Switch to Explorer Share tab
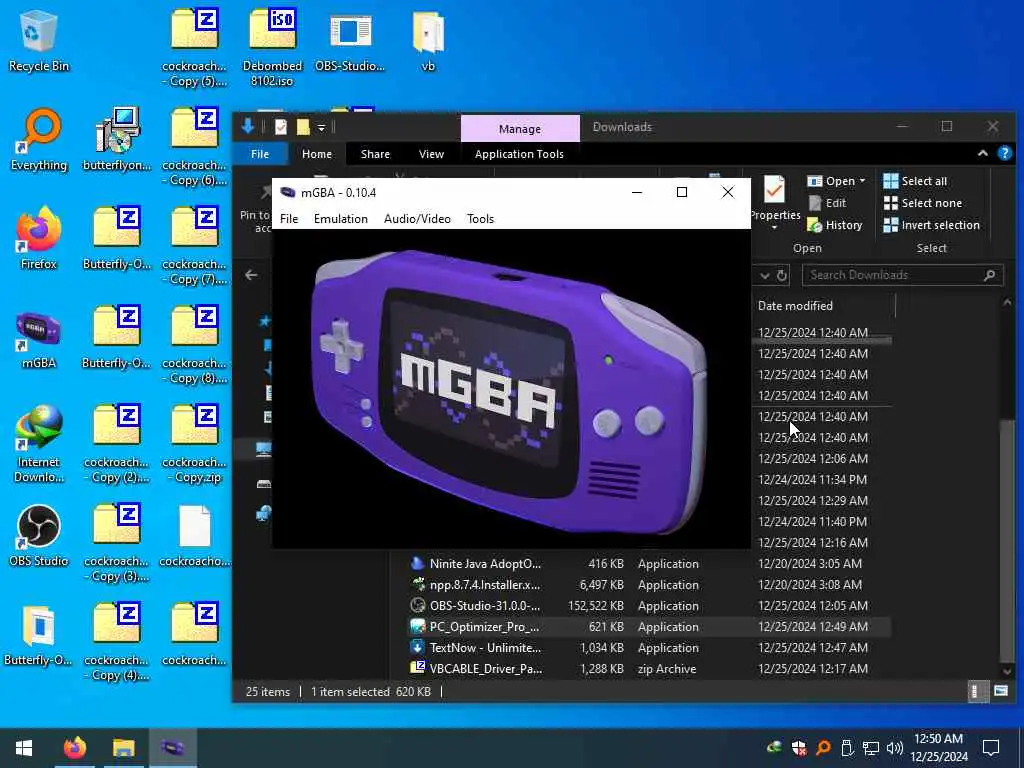The image size is (1024, 768). [376, 154]
